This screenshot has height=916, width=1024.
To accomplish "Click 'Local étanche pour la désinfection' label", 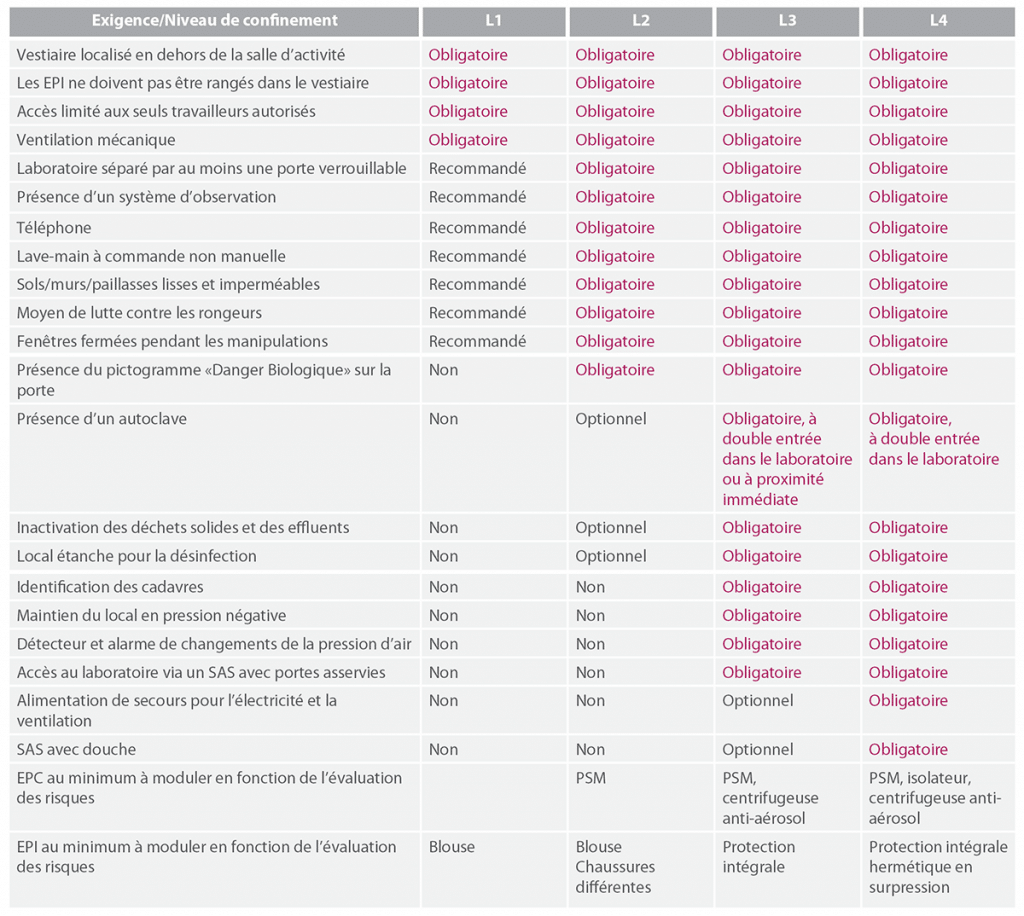I will [x=136, y=556].
